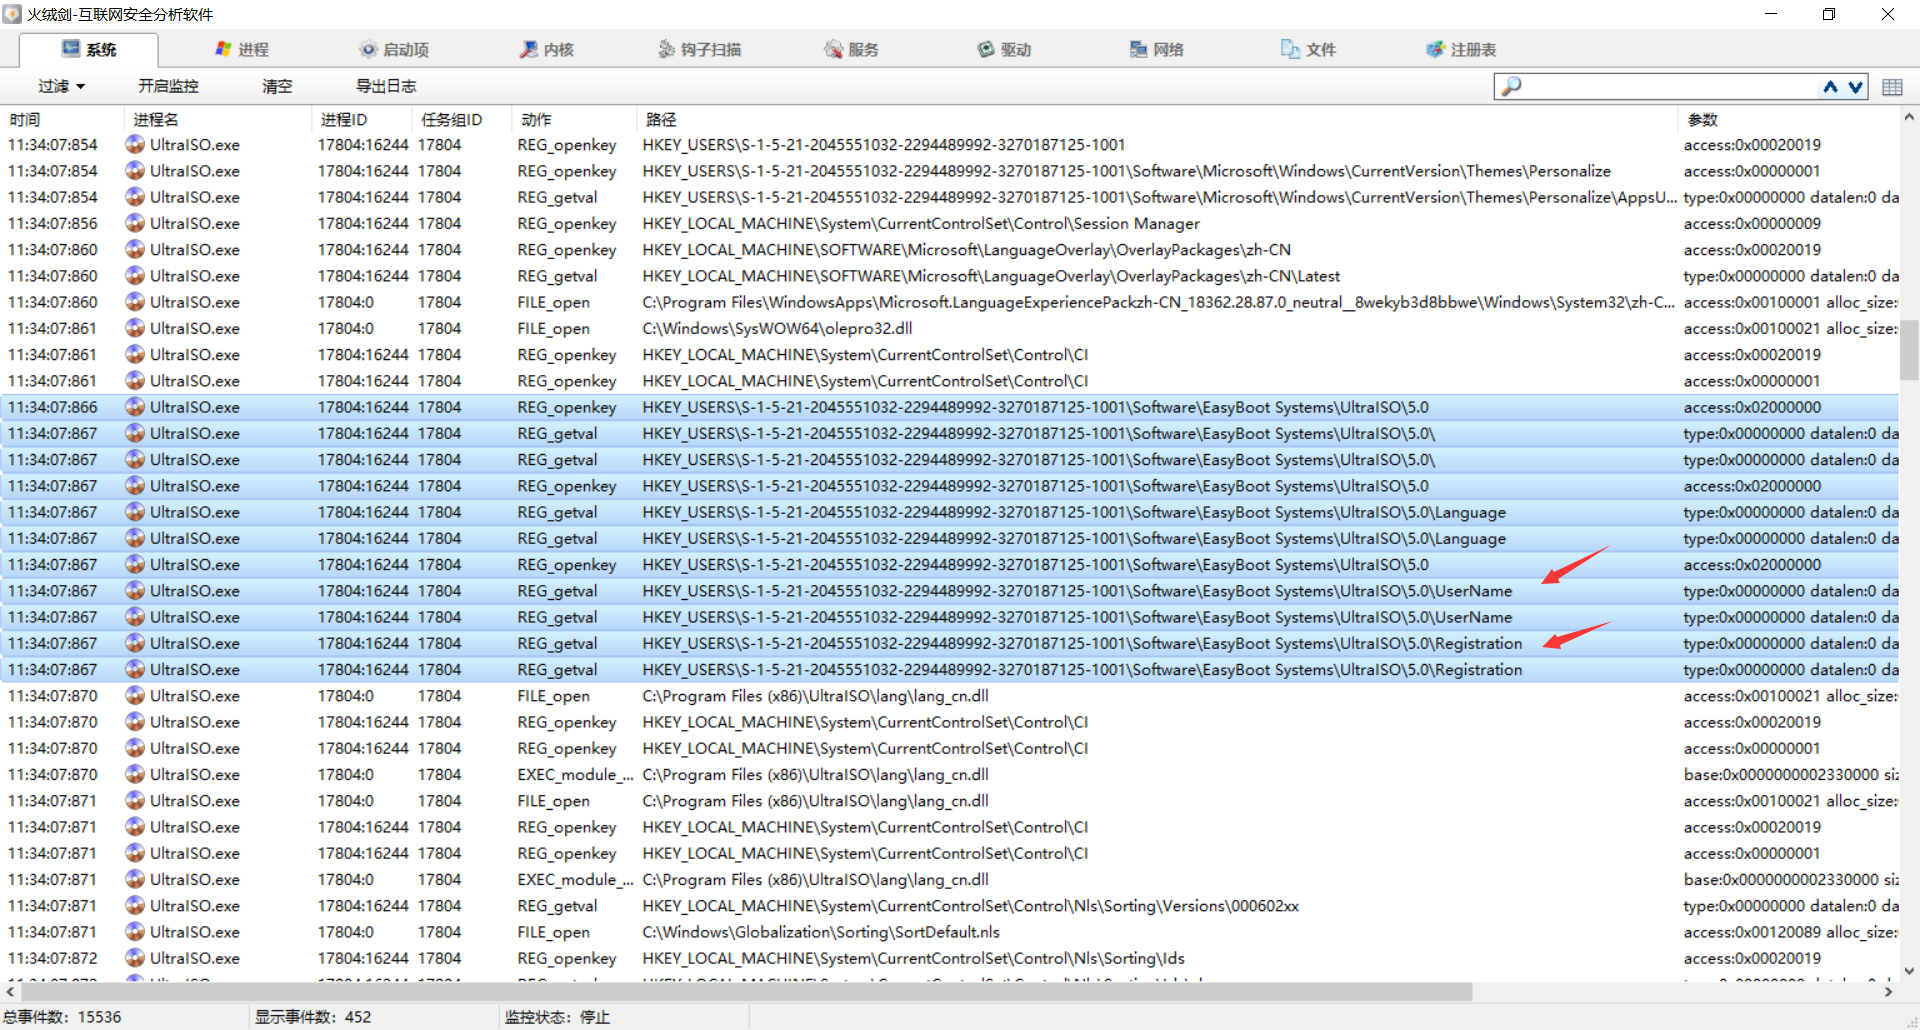1920x1030 pixels.
Task: Click 导出日志 to export the log
Action: (x=386, y=86)
